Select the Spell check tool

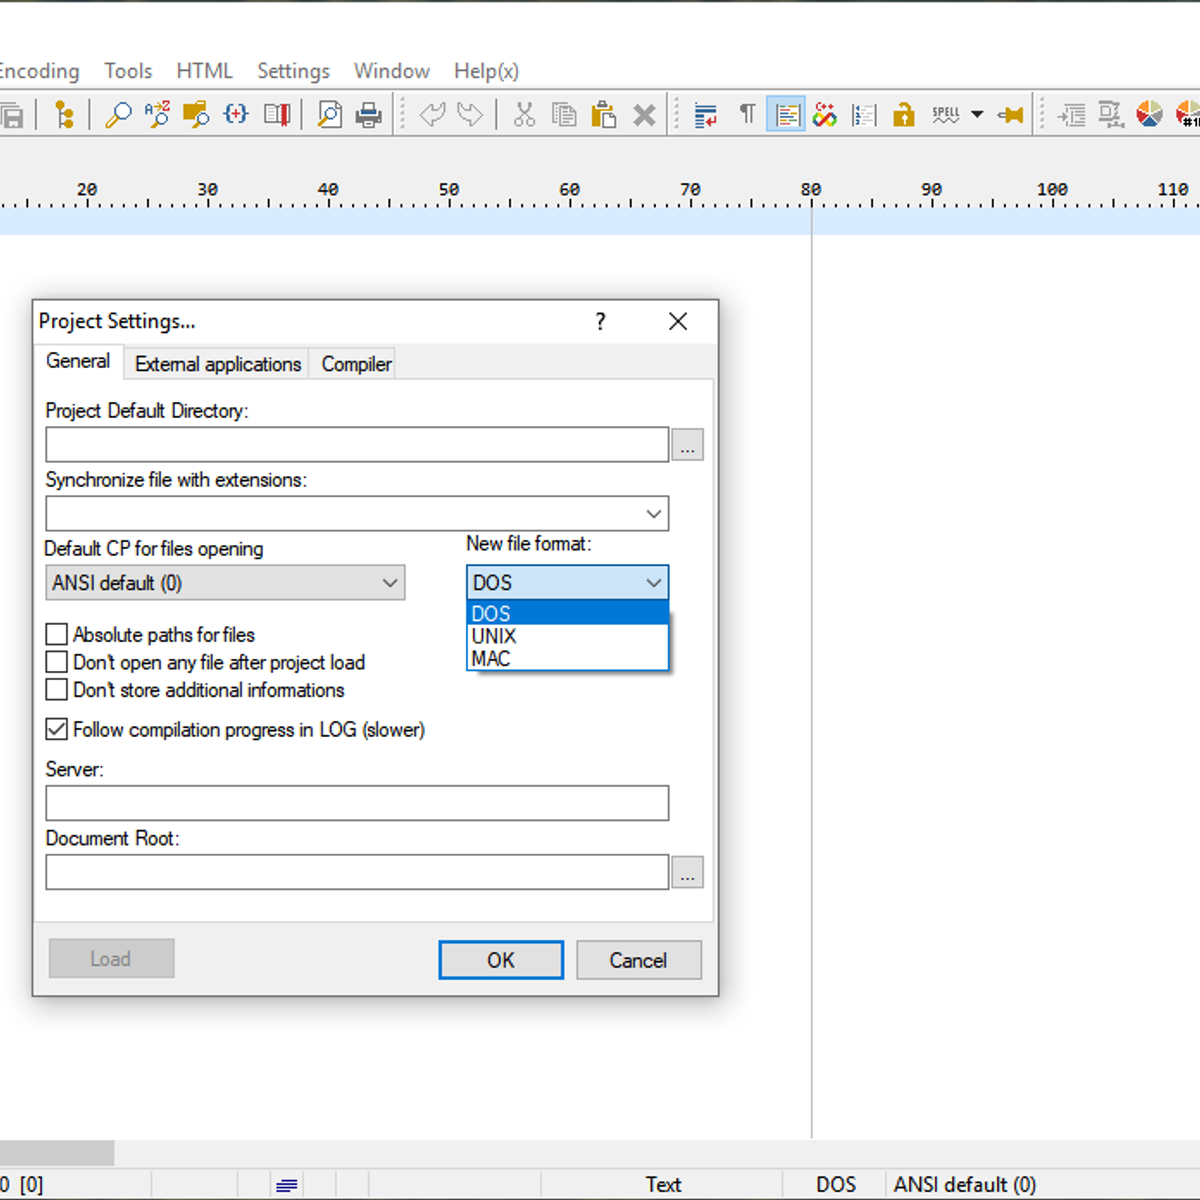coord(946,114)
